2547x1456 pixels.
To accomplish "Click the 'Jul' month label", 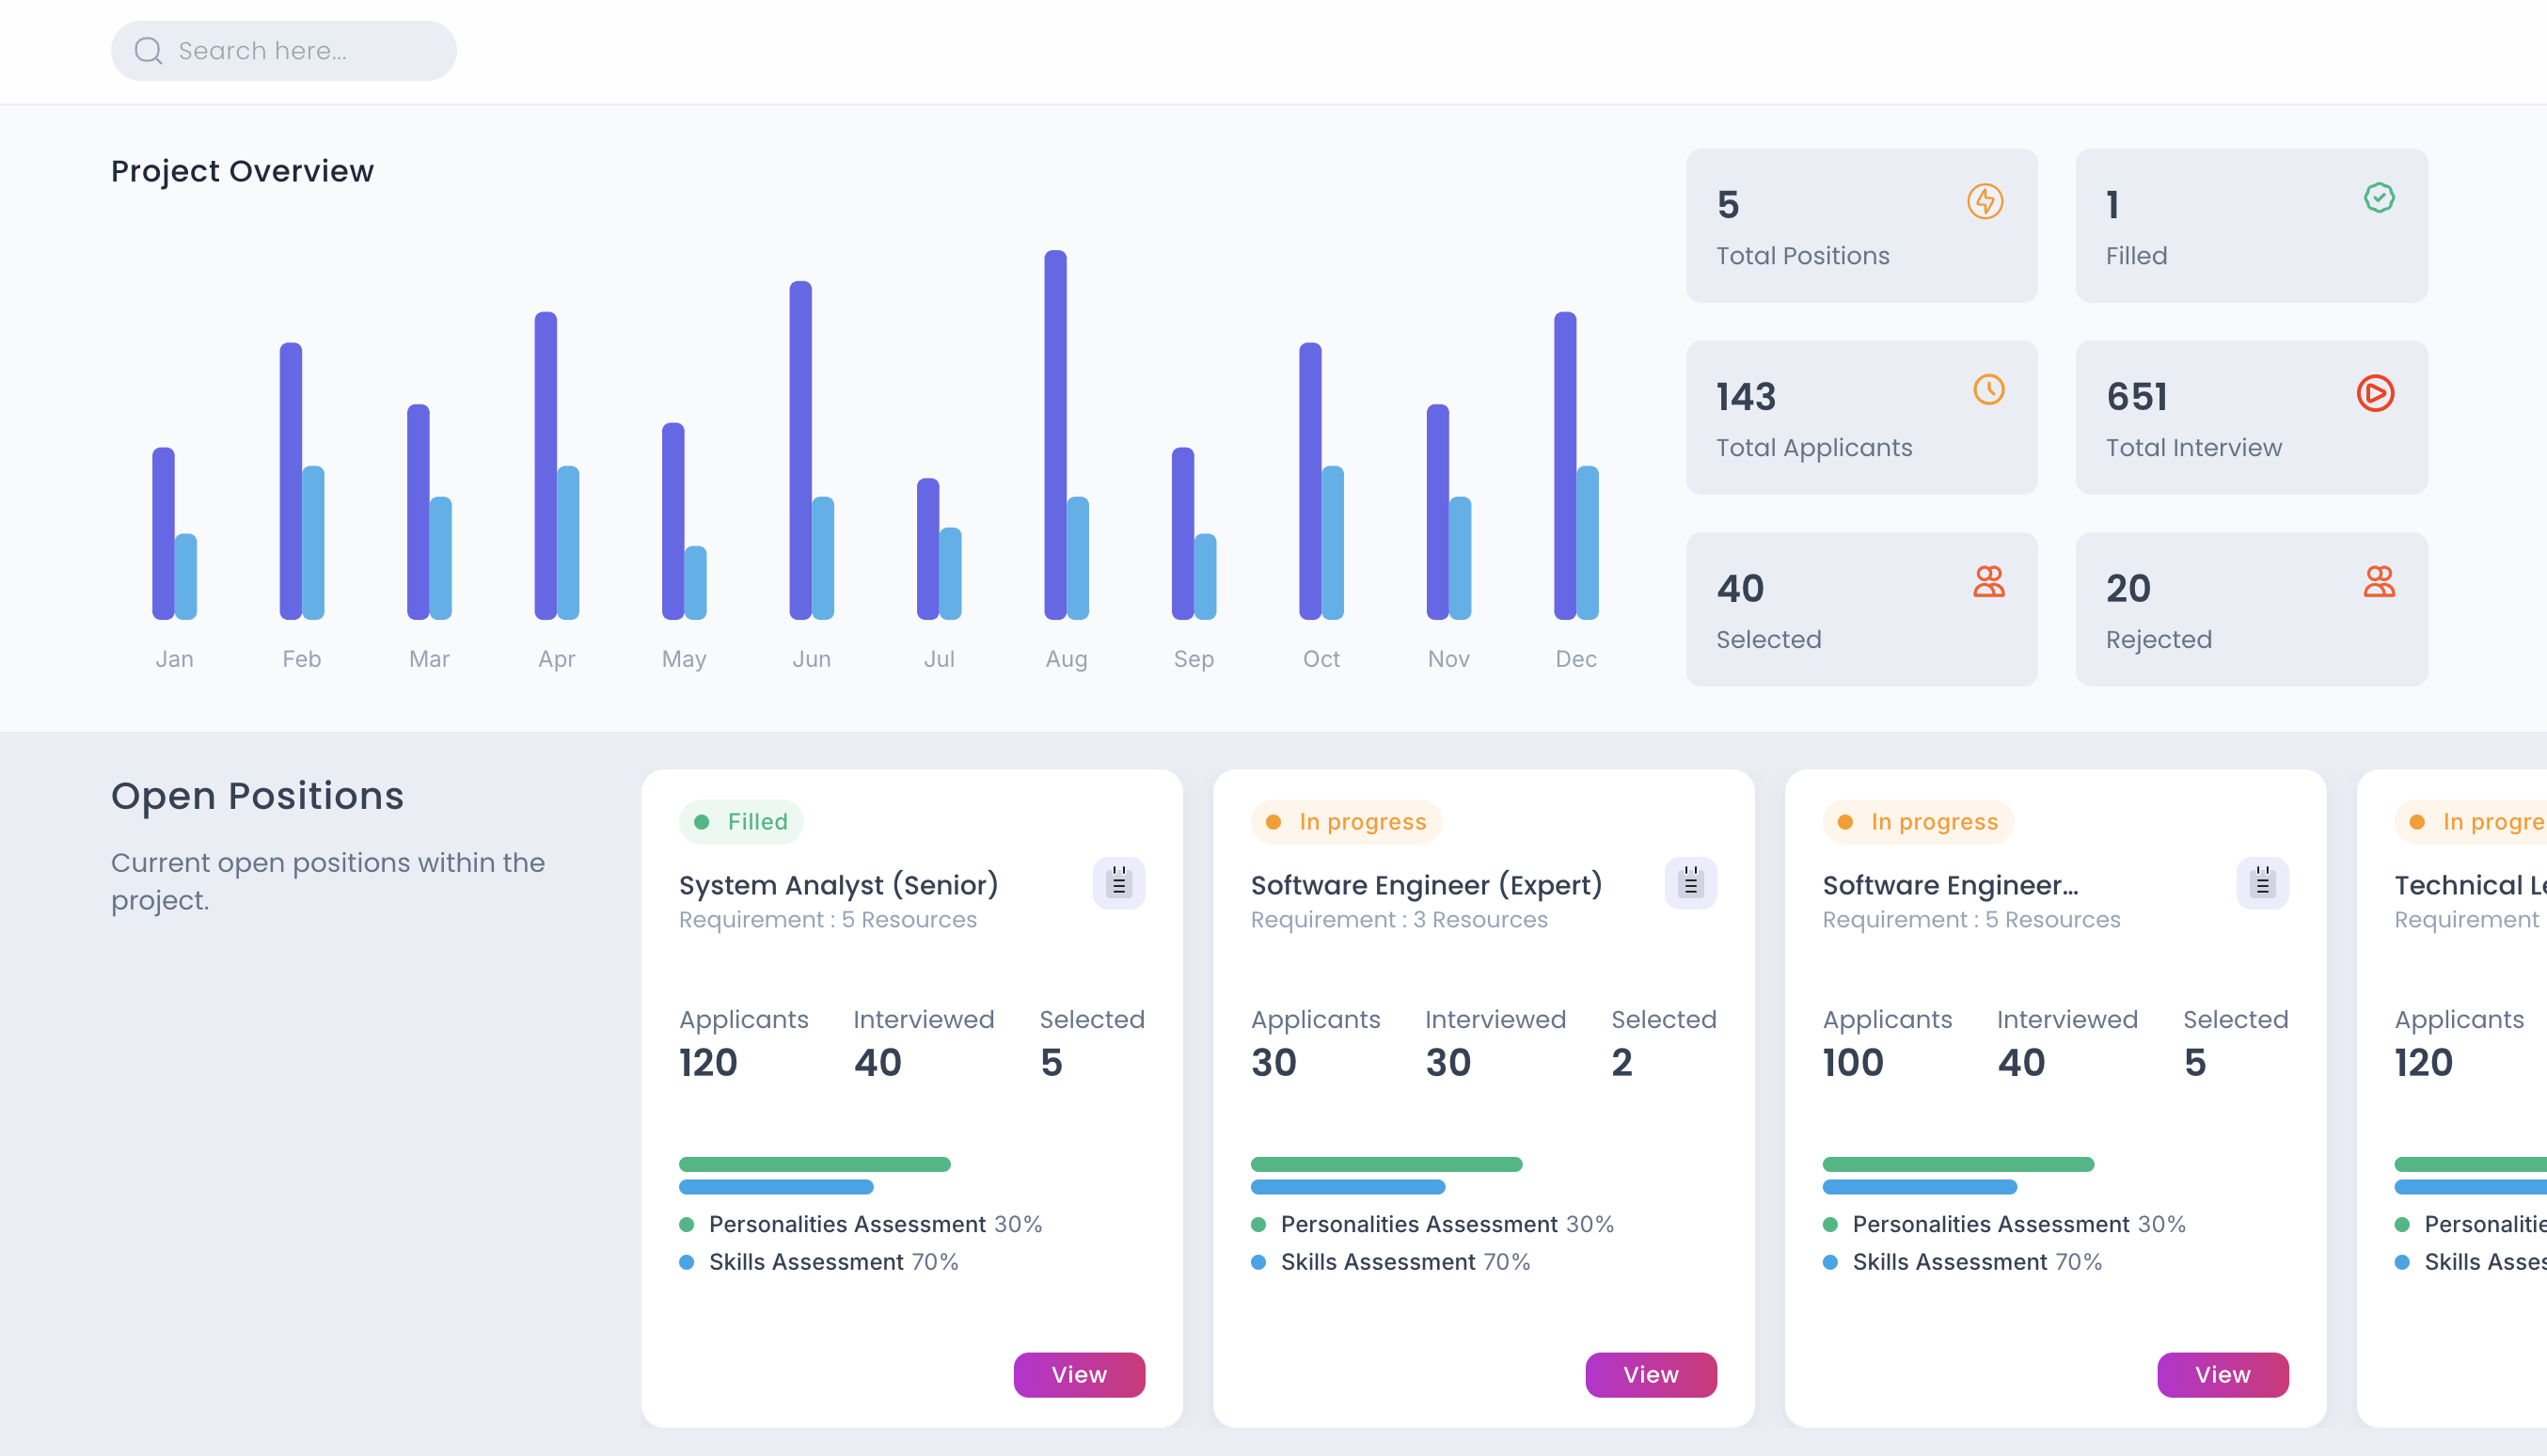I will (x=939, y=659).
